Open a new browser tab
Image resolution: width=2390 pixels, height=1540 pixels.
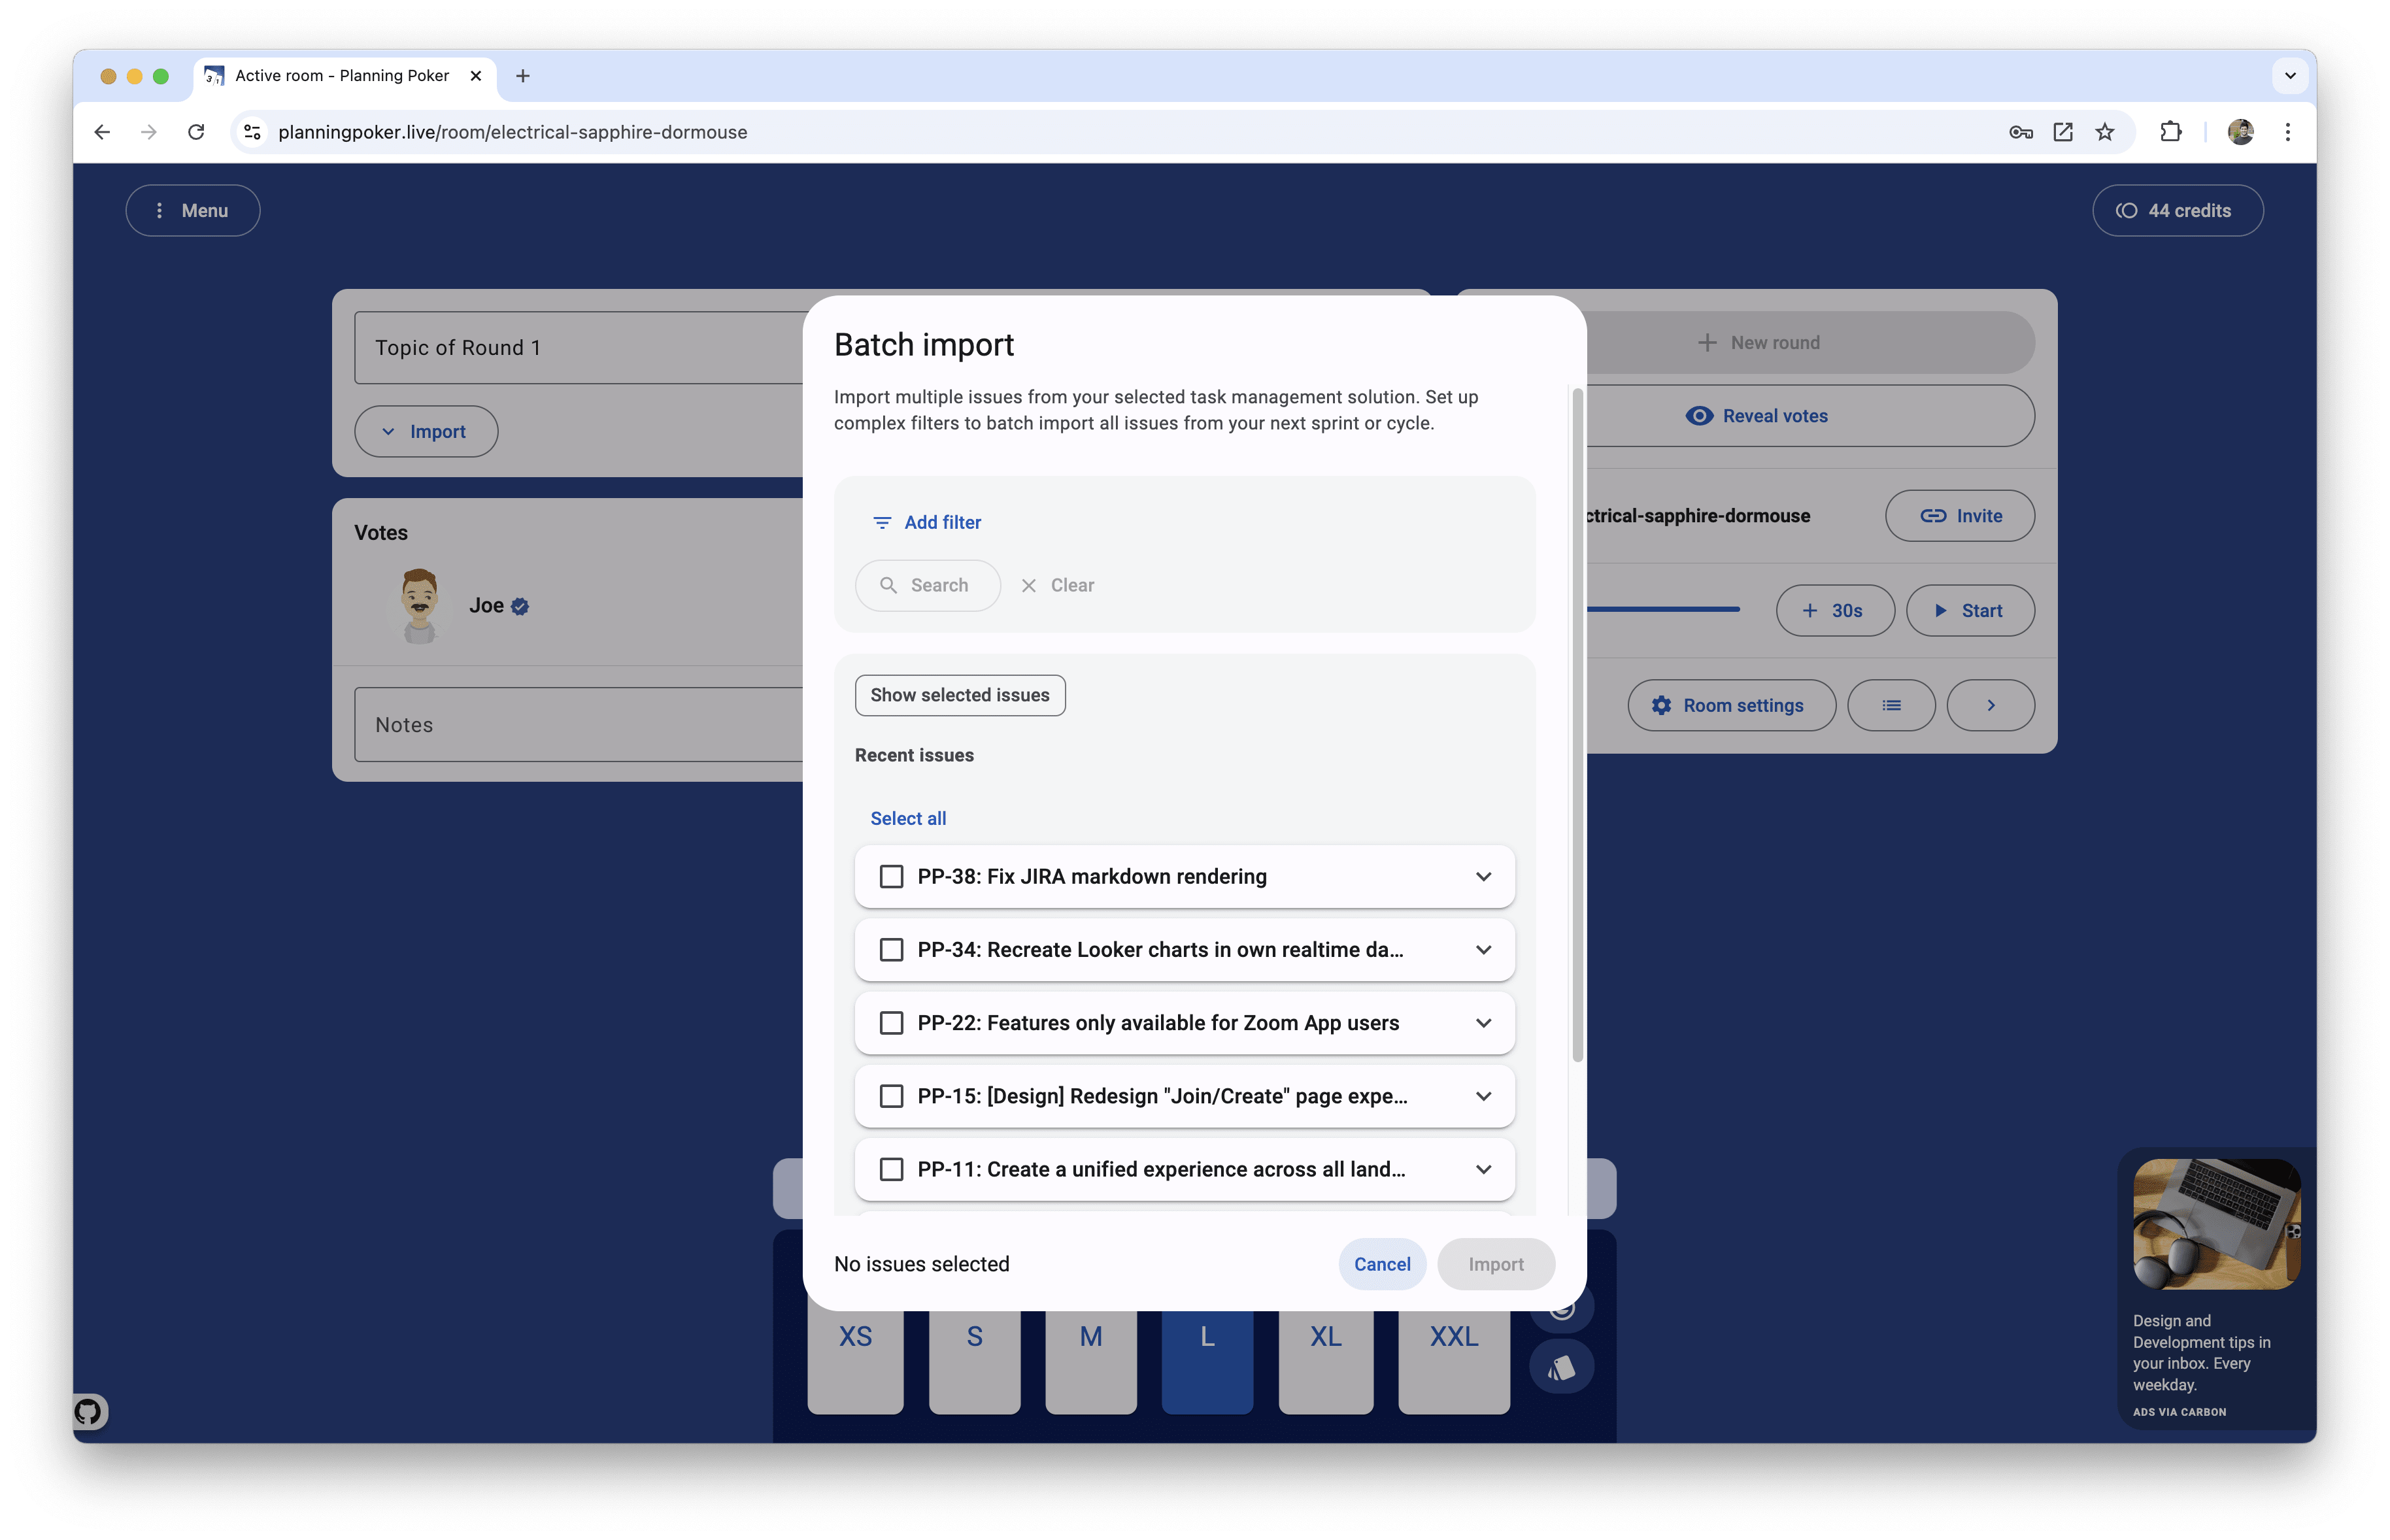point(523,76)
